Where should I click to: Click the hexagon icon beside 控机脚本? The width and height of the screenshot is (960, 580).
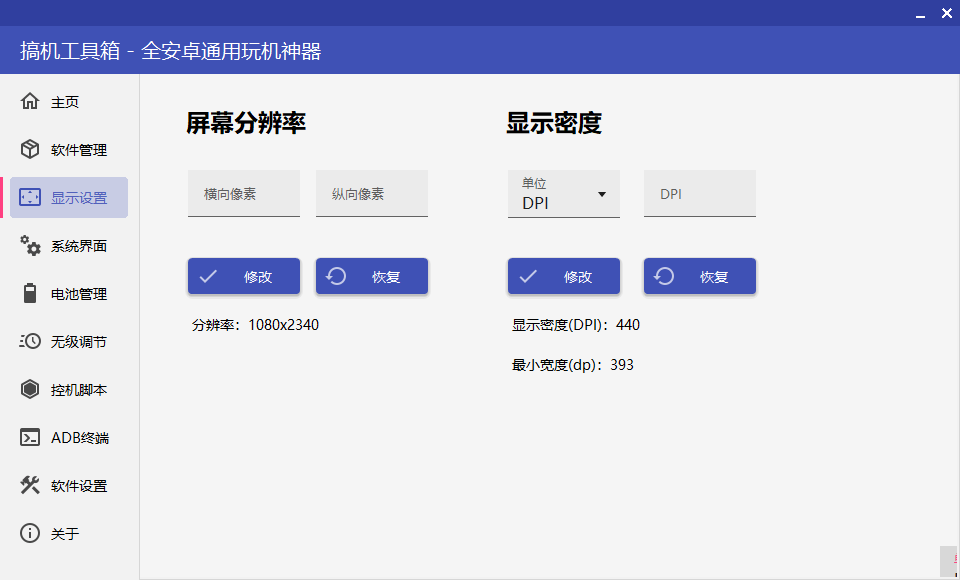pyautogui.click(x=29, y=389)
